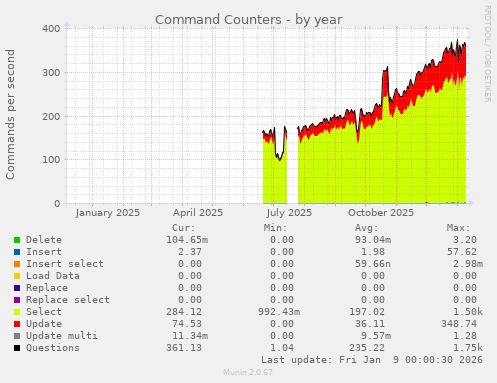Click the 'October 2025' axis label

click(x=381, y=213)
